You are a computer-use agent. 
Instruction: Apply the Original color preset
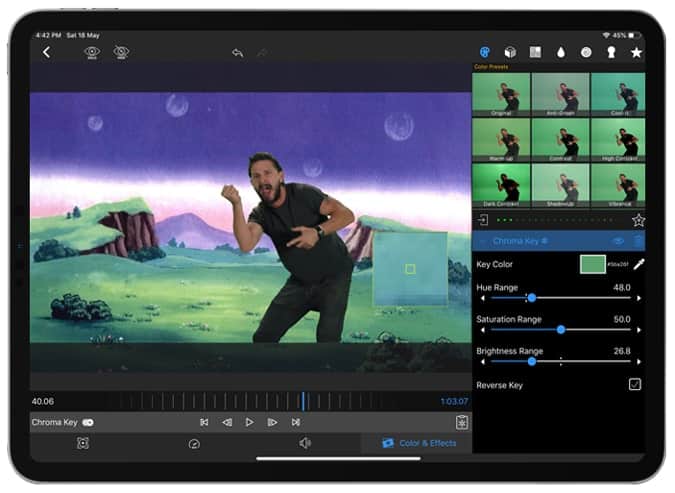pos(501,94)
